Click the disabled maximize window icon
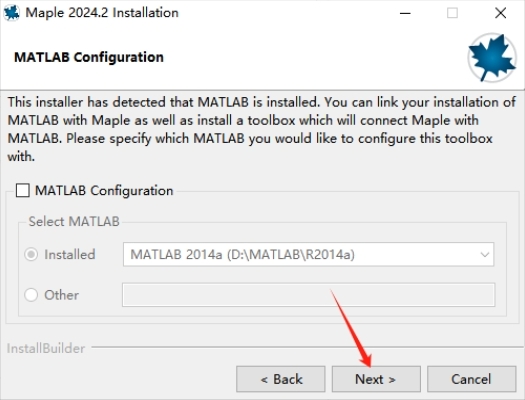Viewport: 525px width, 400px height. pos(452,13)
